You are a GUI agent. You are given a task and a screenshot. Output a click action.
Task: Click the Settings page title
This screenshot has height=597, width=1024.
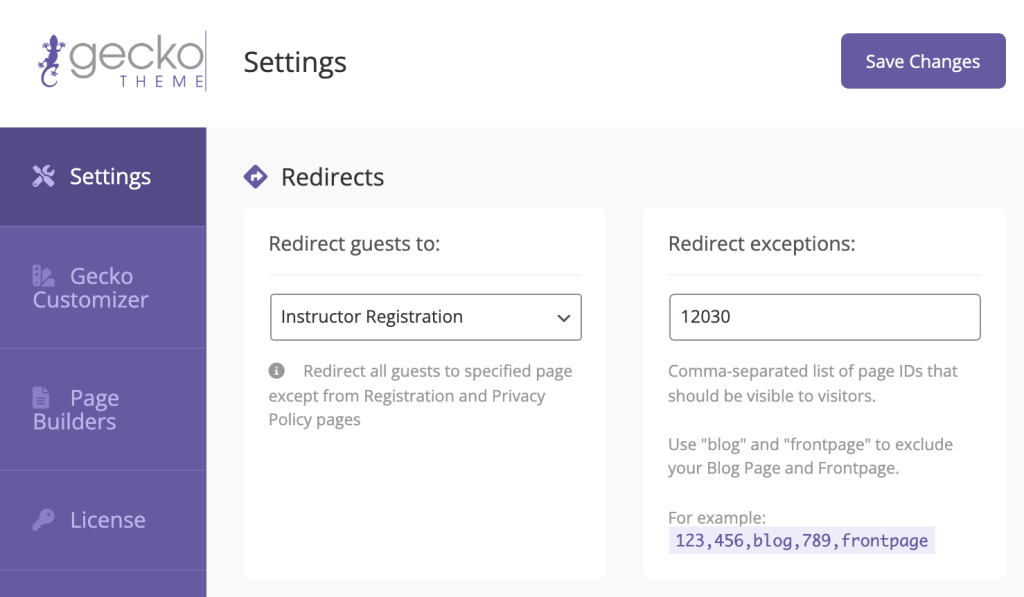tap(295, 63)
